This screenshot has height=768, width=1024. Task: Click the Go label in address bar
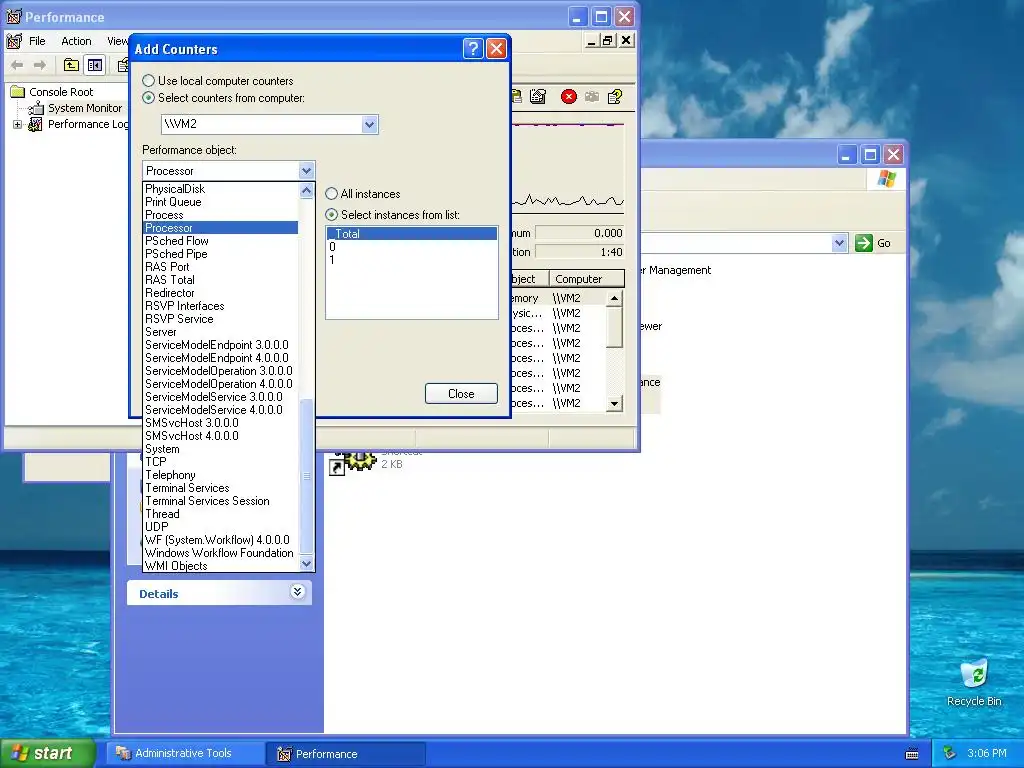coord(884,243)
